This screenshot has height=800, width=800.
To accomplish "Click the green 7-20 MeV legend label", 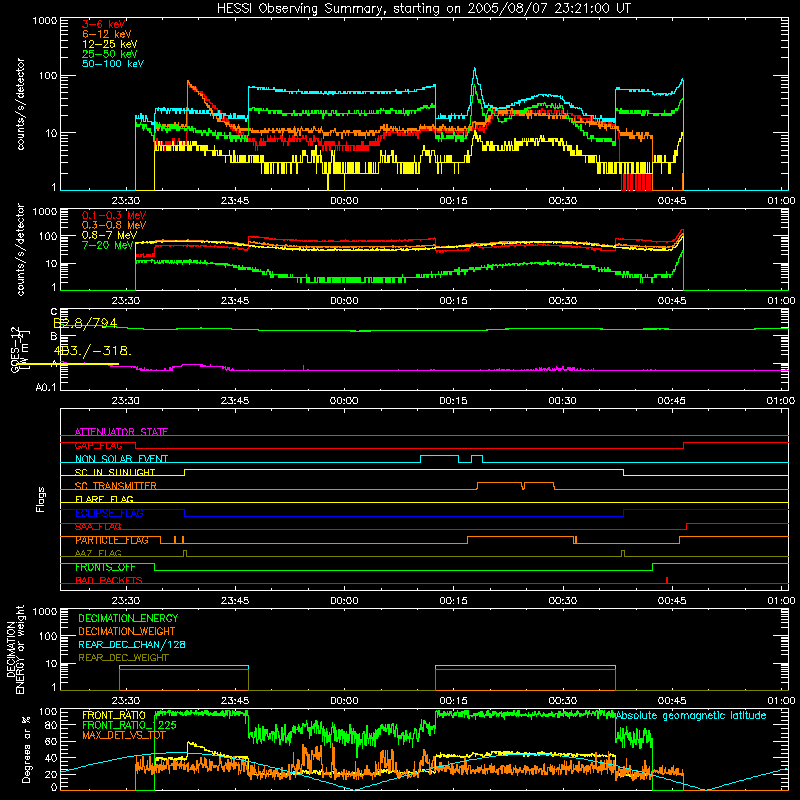I will pyautogui.click(x=108, y=245).
